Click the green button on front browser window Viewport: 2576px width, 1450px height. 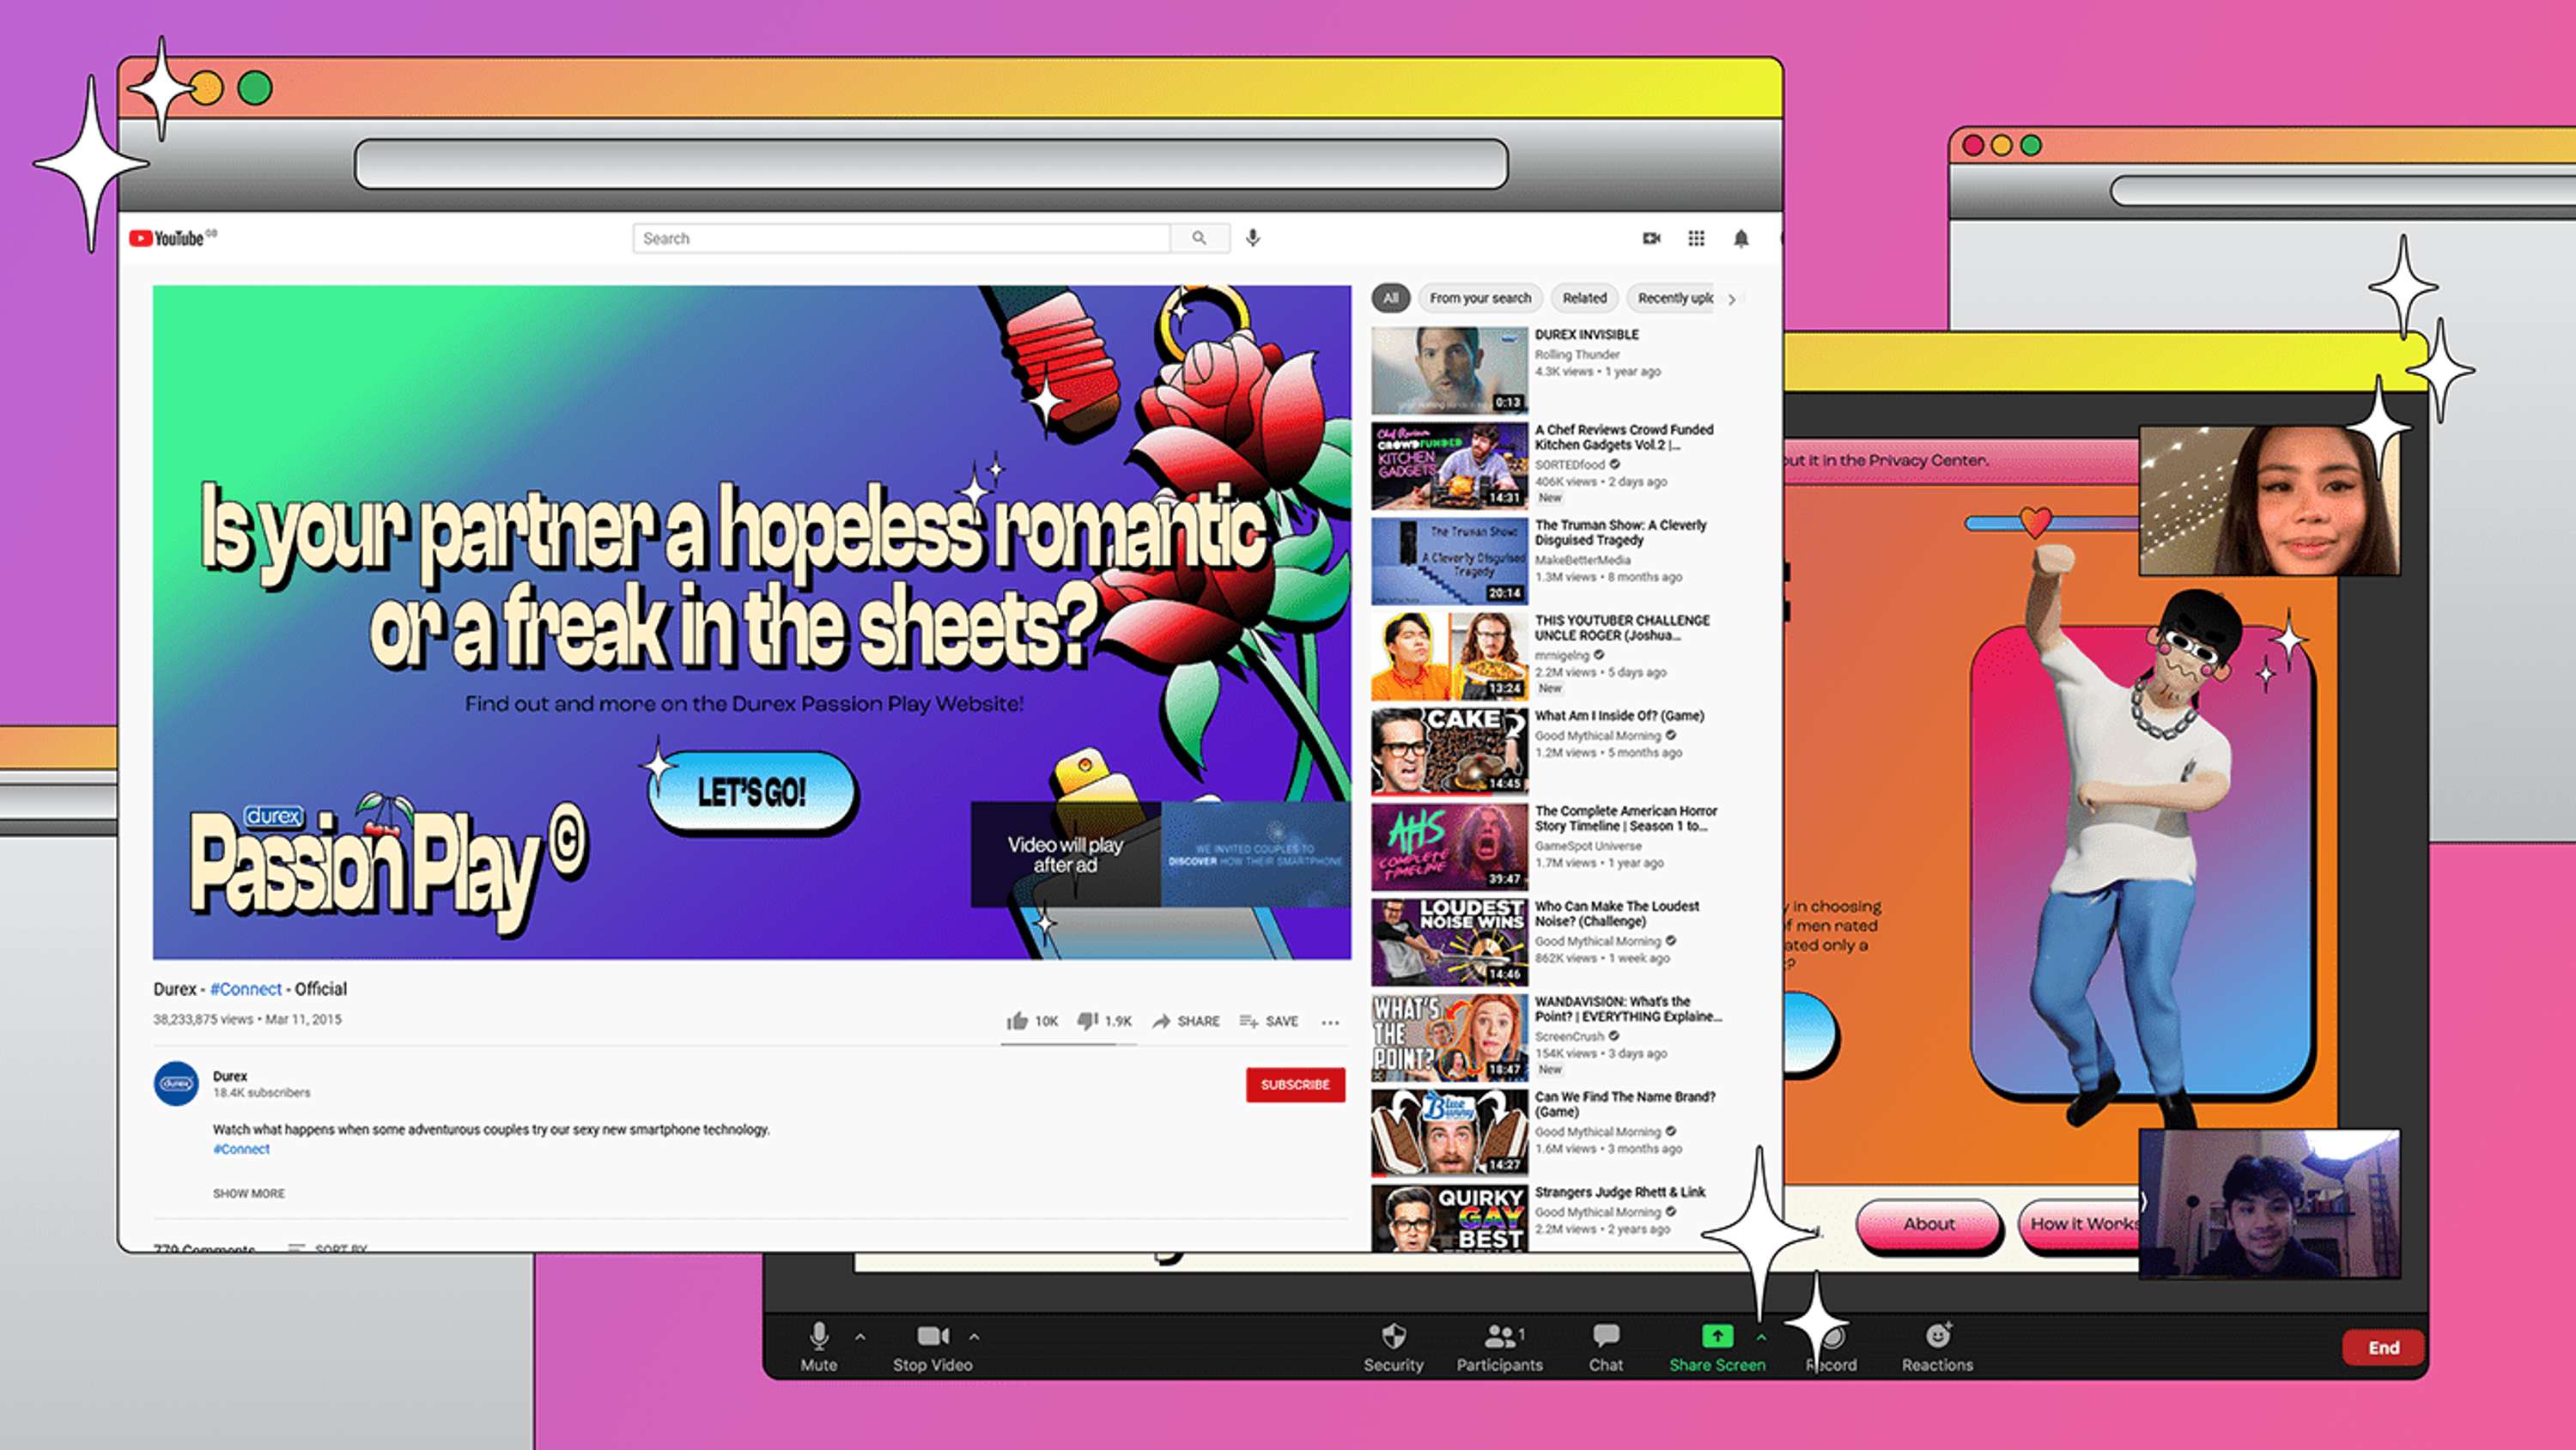[x=255, y=88]
